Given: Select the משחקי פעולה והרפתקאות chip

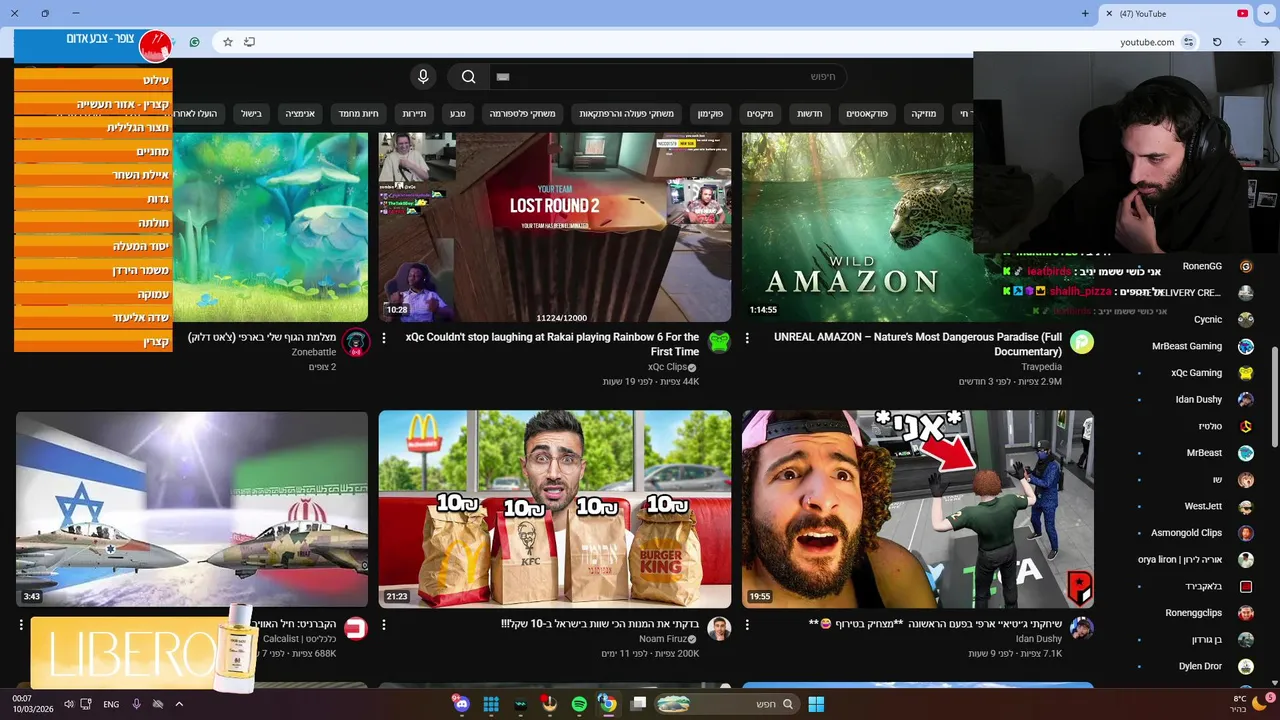Looking at the screenshot, I should point(627,114).
